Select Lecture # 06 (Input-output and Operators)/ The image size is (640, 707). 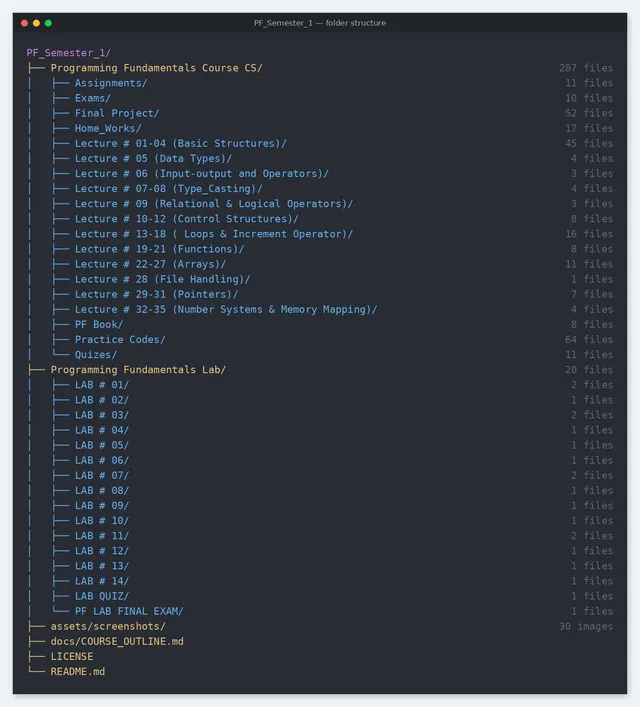[x=202, y=174]
